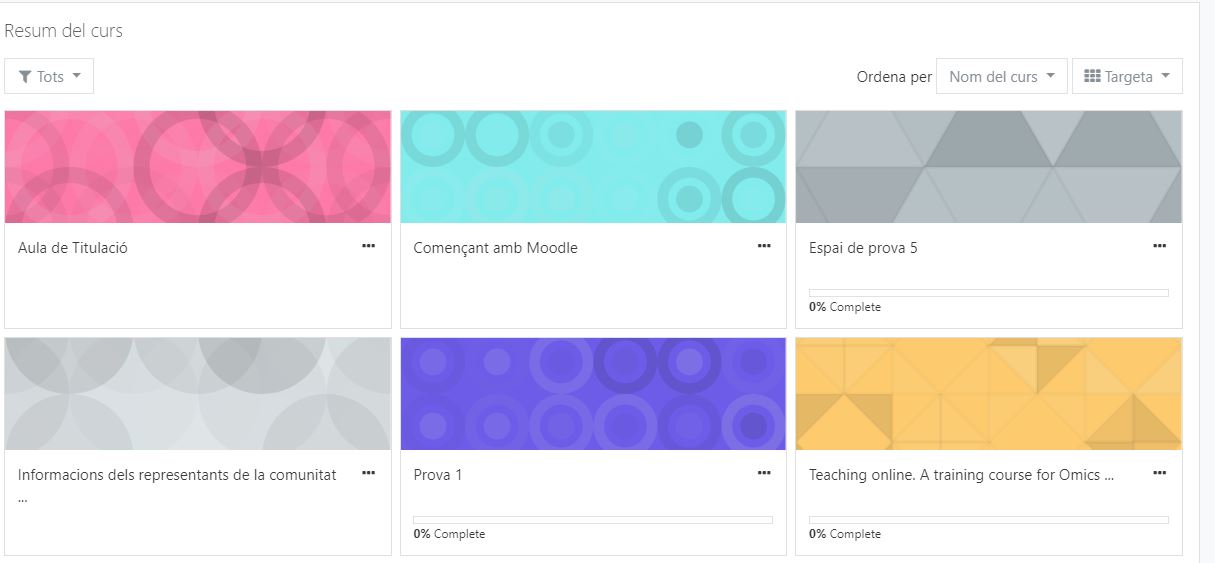Click the grid icon beside Targeta
The image size is (1215, 563).
[x=1092, y=77]
